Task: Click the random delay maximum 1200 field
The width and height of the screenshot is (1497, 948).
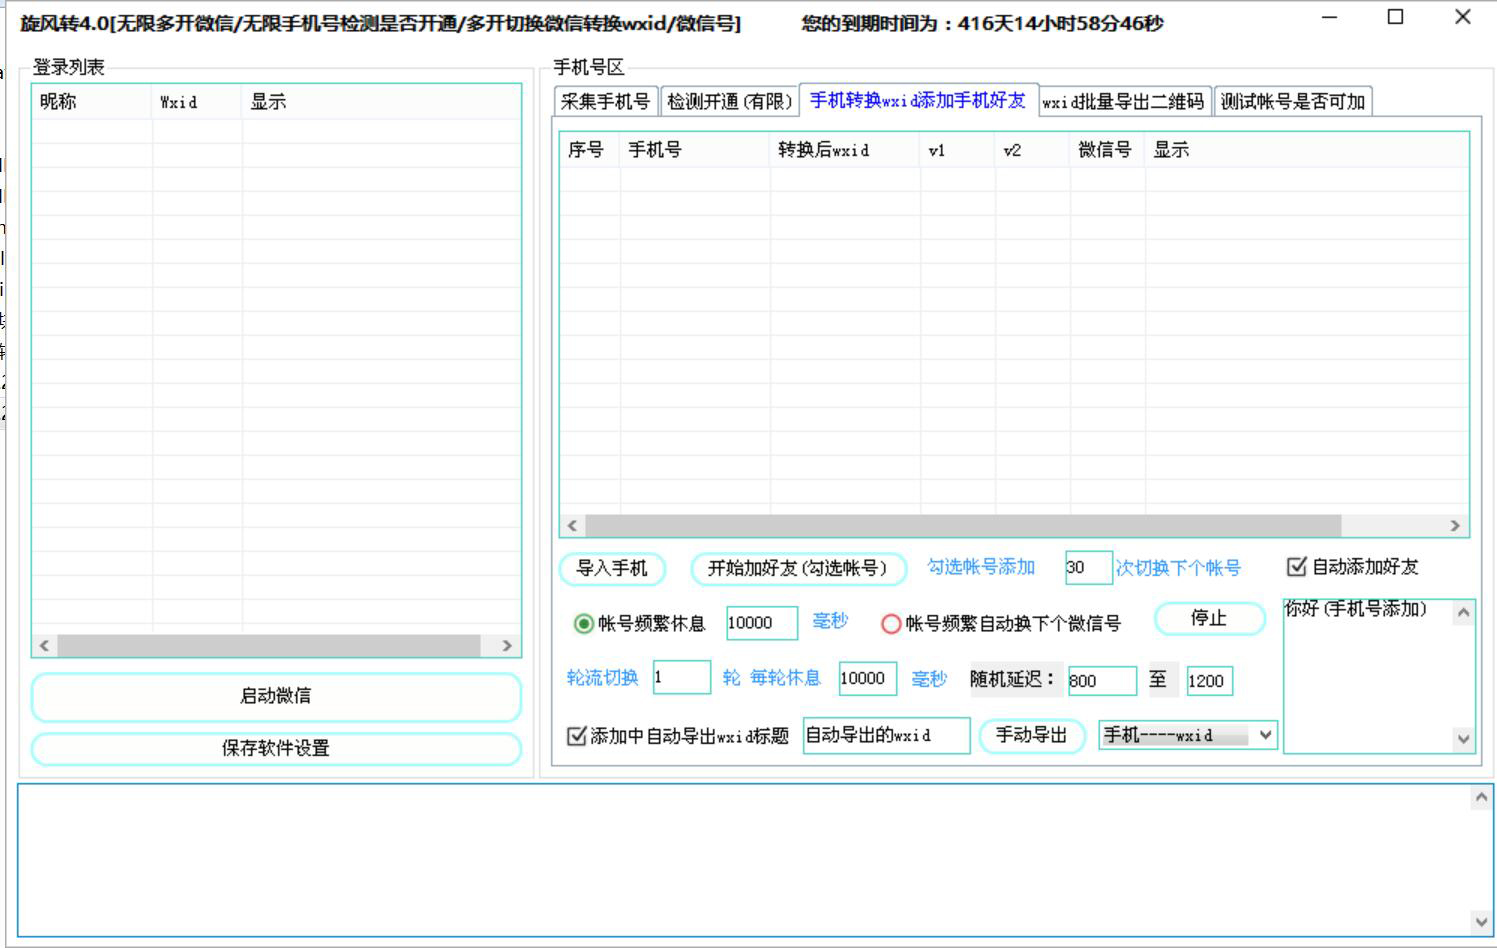Action: click(x=1209, y=681)
